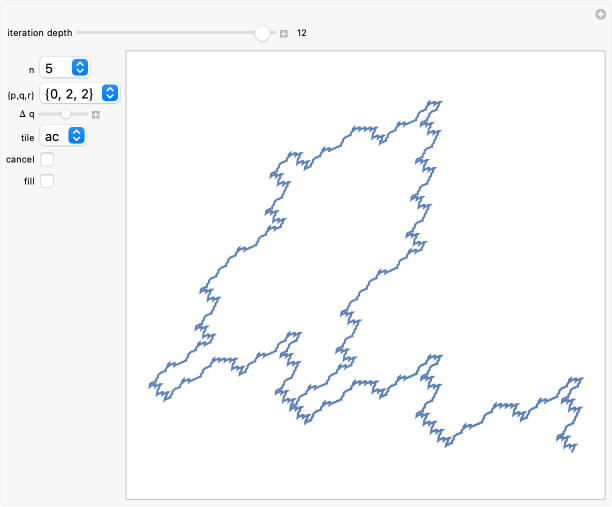Click the "fill" label text
This screenshot has height=507, width=612.
pyautogui.click(x=29, y=181)
